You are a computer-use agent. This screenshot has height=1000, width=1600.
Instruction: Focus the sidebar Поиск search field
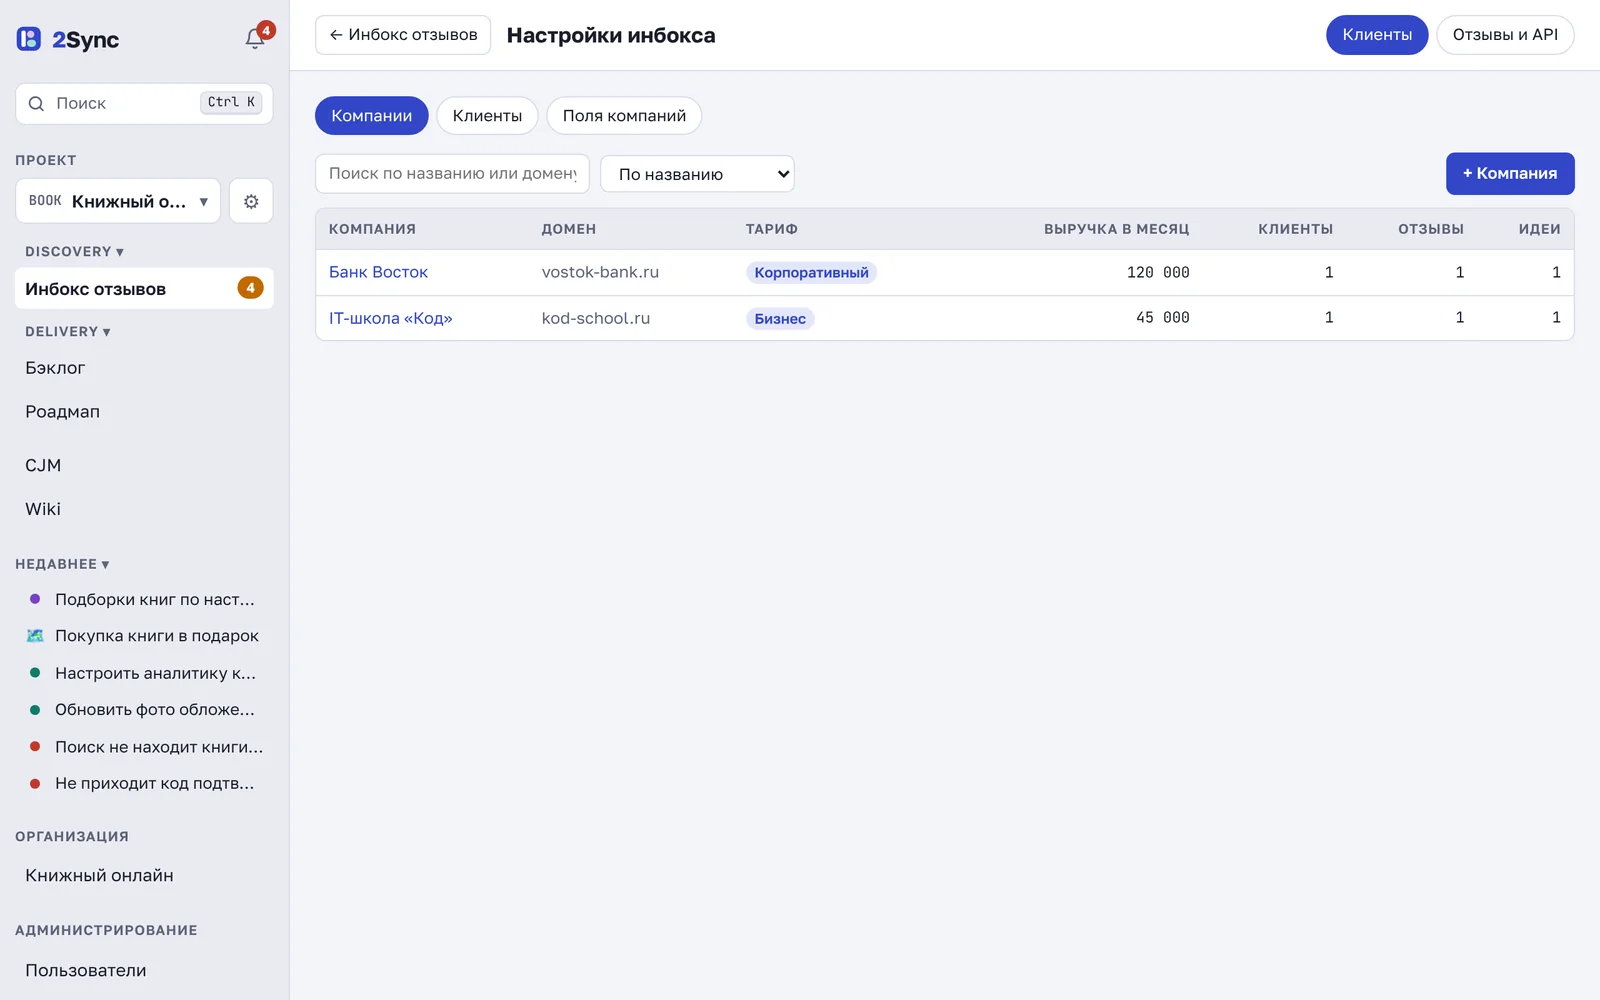point(144,104)
